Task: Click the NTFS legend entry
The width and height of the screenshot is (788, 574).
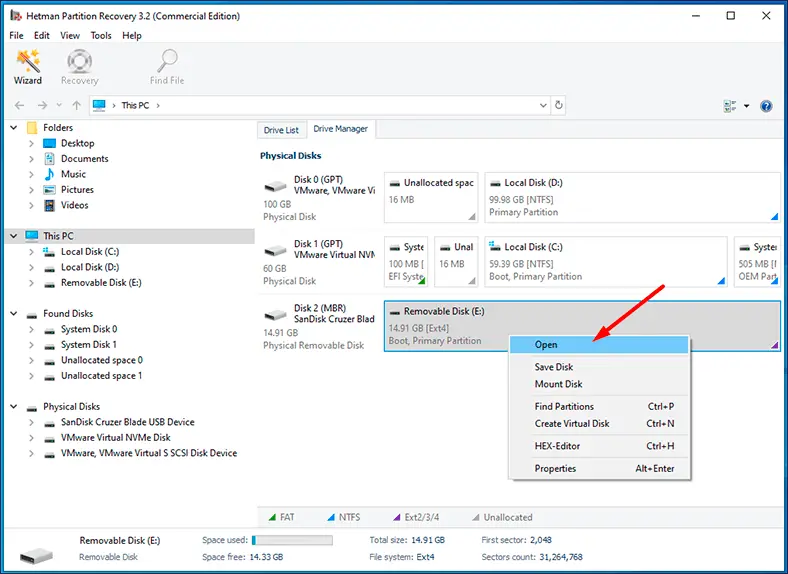Action: pos(344,517)
